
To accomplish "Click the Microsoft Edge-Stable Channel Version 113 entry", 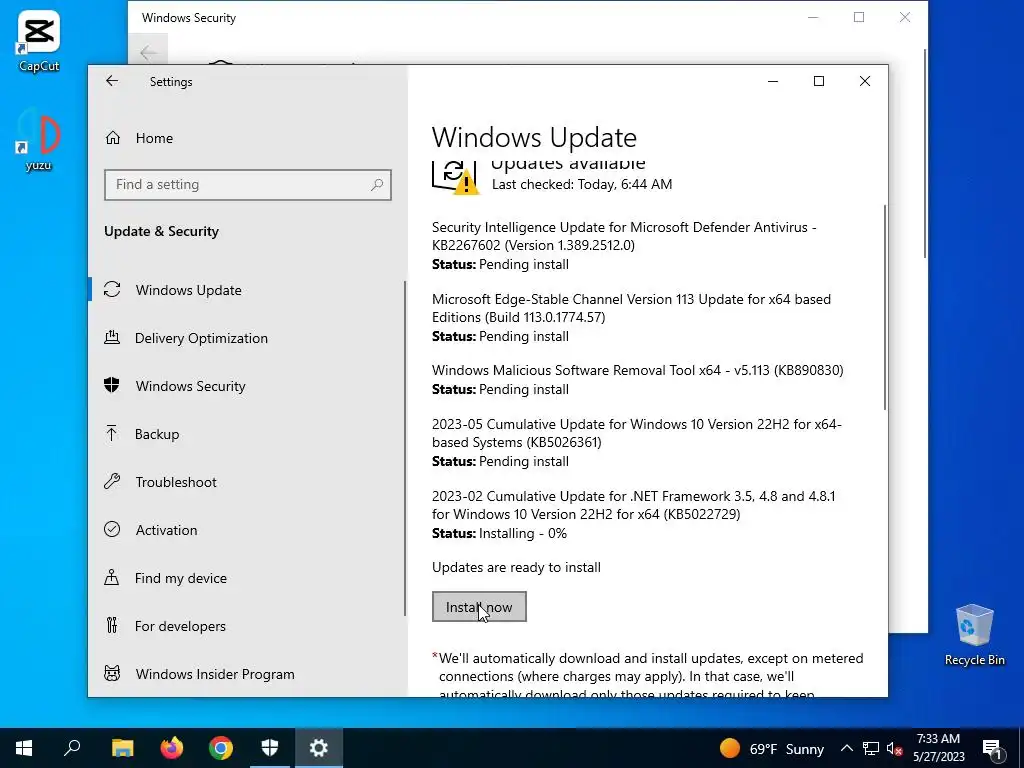I will coord(631,317).
